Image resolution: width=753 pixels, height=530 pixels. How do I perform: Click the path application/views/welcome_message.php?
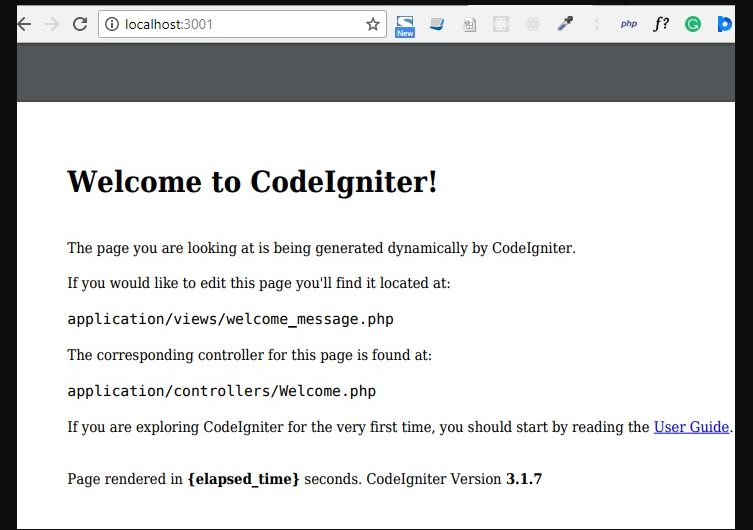pos(231,319)
